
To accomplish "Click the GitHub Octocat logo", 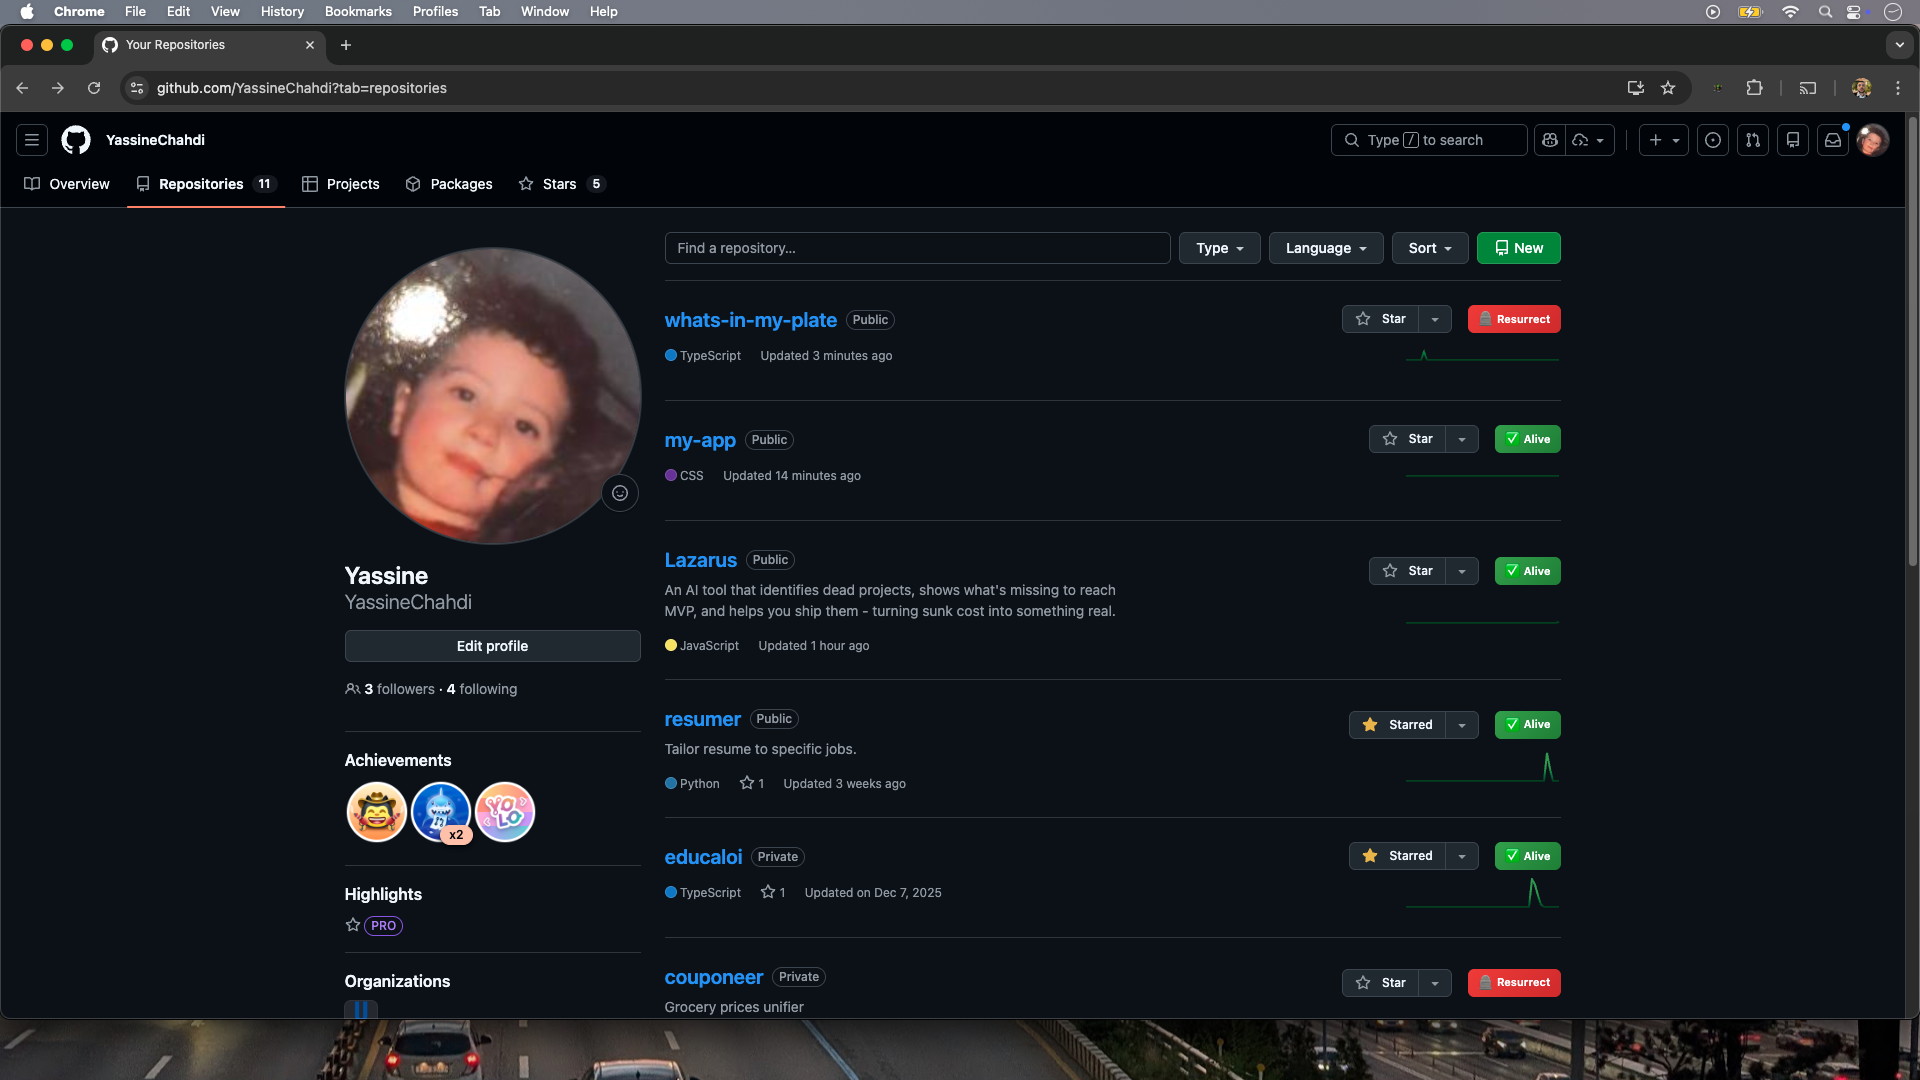I will click(x=76, y=140).
